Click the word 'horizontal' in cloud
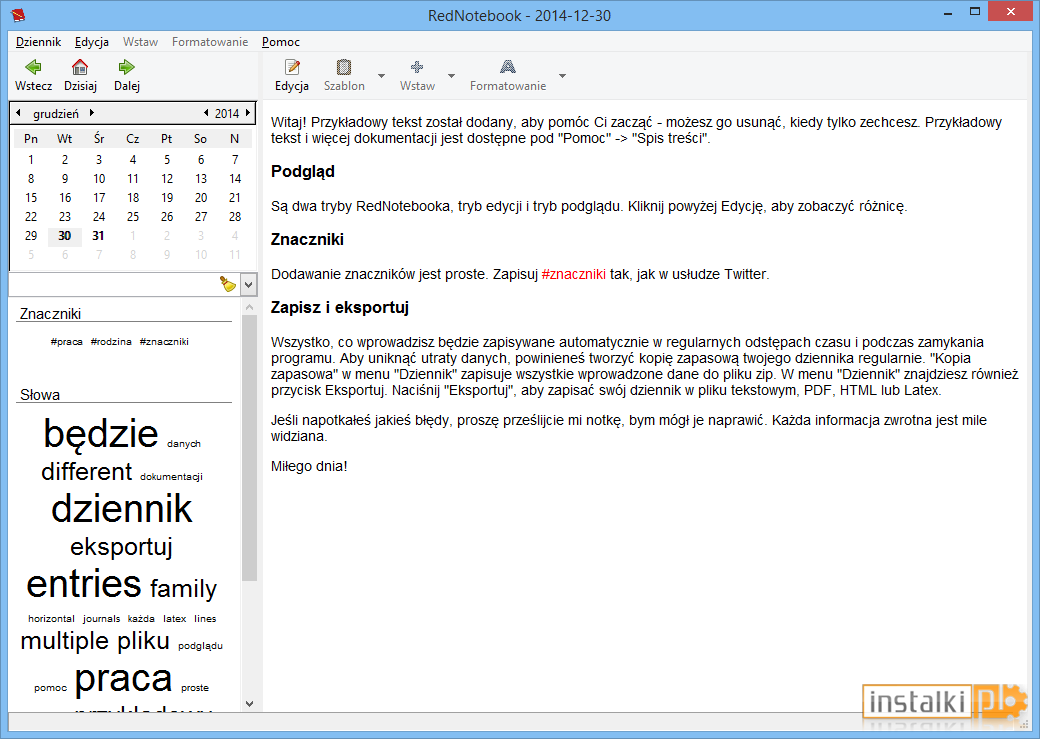Viewport: 1040px width, 739px height. point(51,618)
